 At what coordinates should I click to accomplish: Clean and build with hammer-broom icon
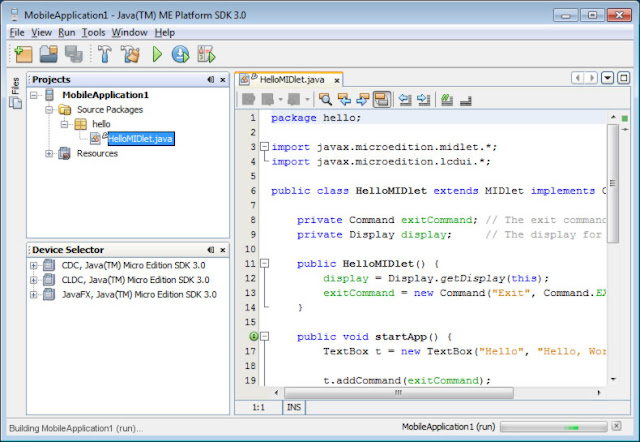click(x=130, y=54)
